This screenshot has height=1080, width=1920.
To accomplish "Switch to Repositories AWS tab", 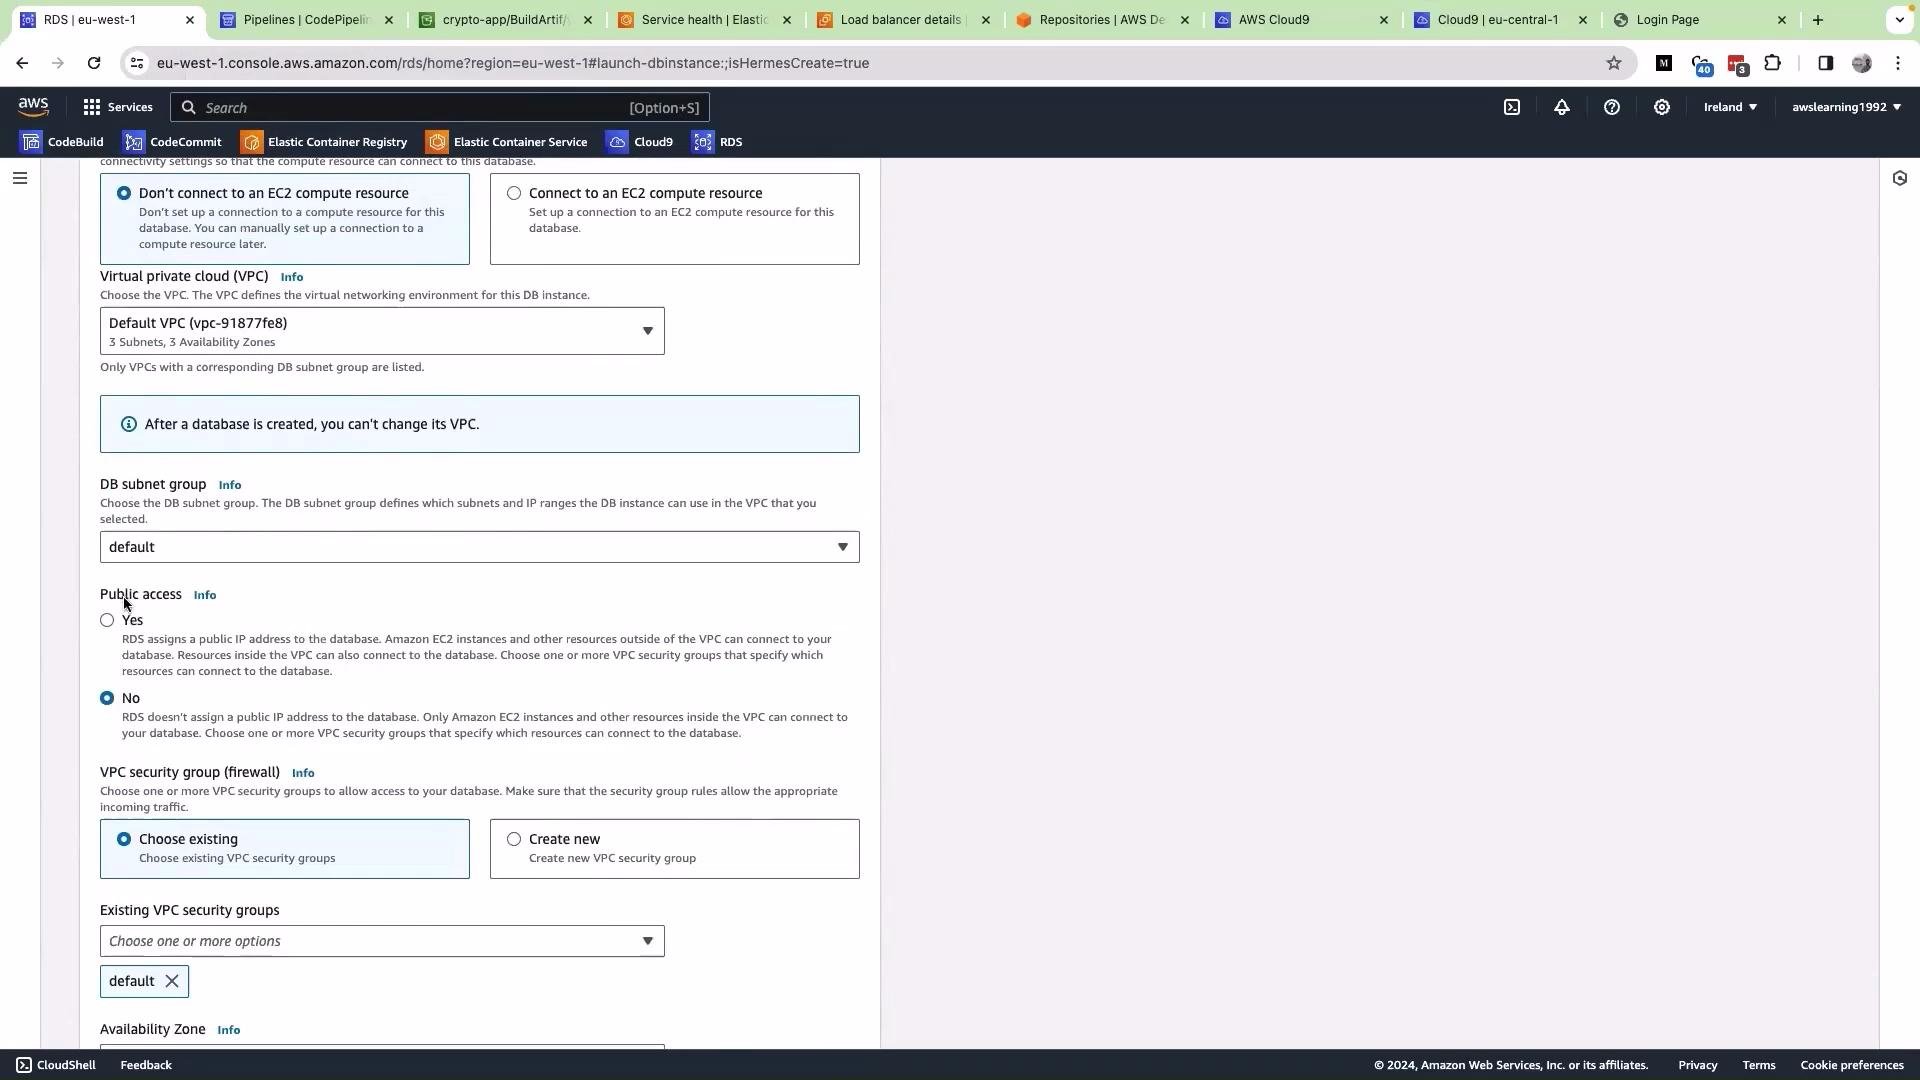I will click(1100, 20).
